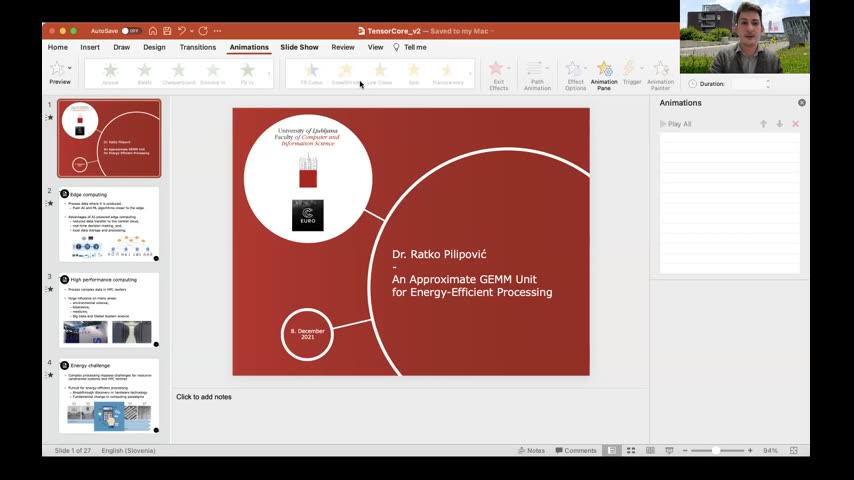This screenshot has width=854, height=480.
Task: Click the Home icon in title bar
Action: pos(153,31)
